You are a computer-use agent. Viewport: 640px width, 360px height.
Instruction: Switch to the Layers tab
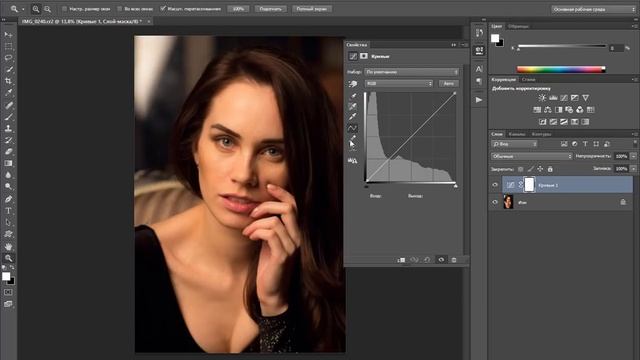click(497, 134)
